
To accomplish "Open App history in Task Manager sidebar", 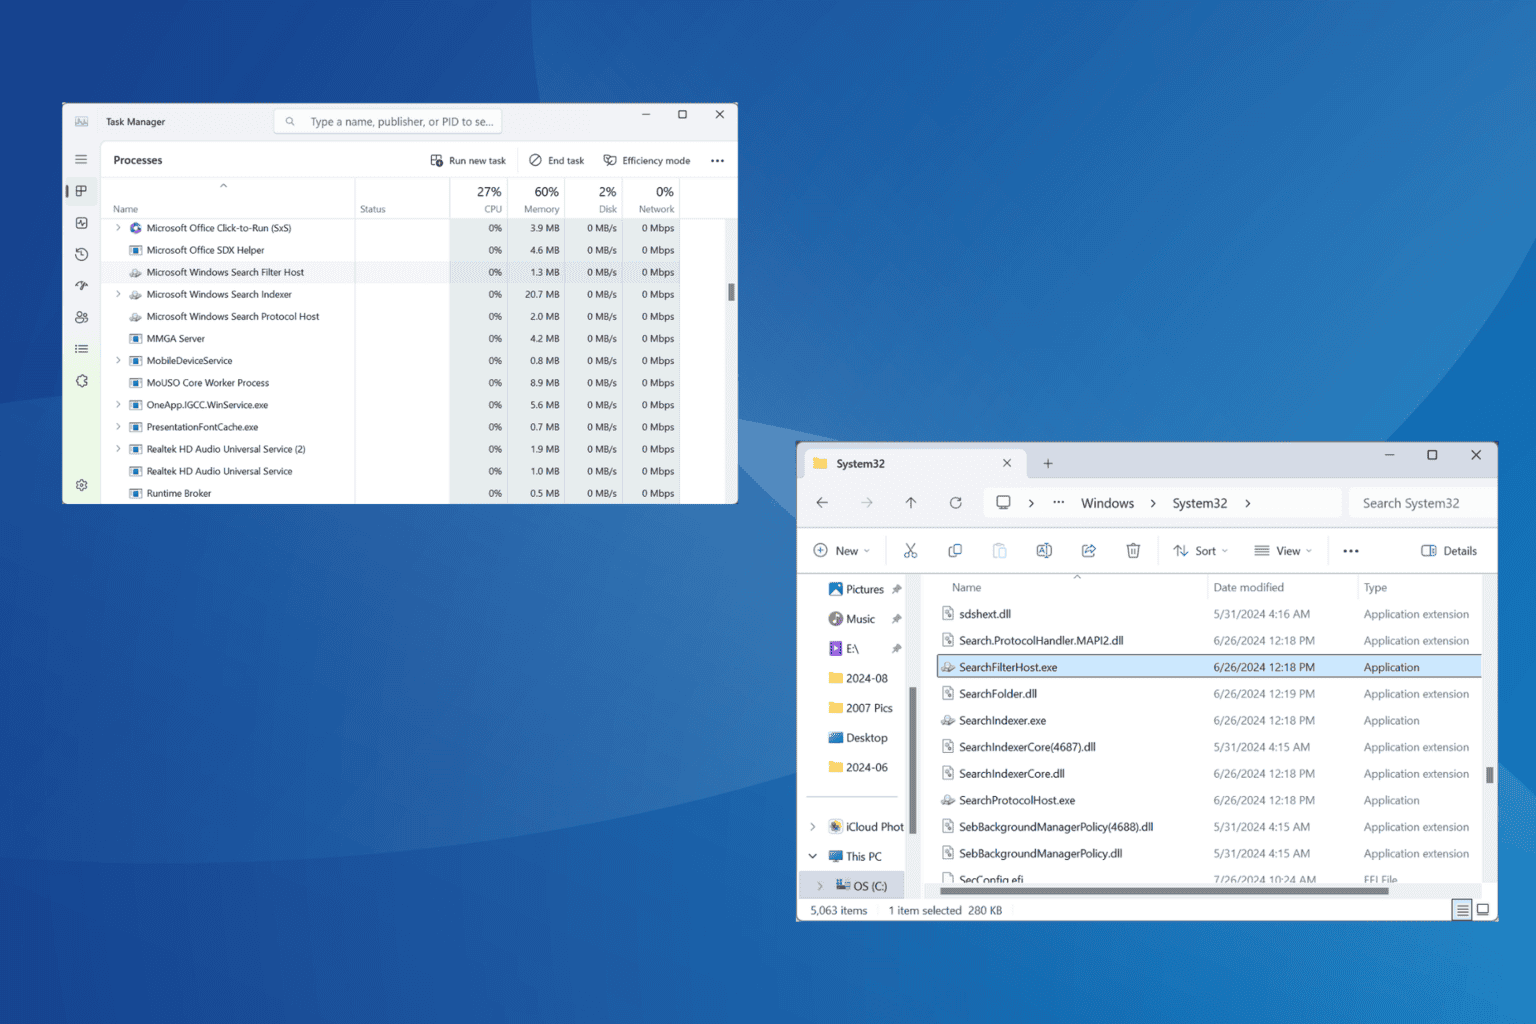I will click(x=81, y=254).
